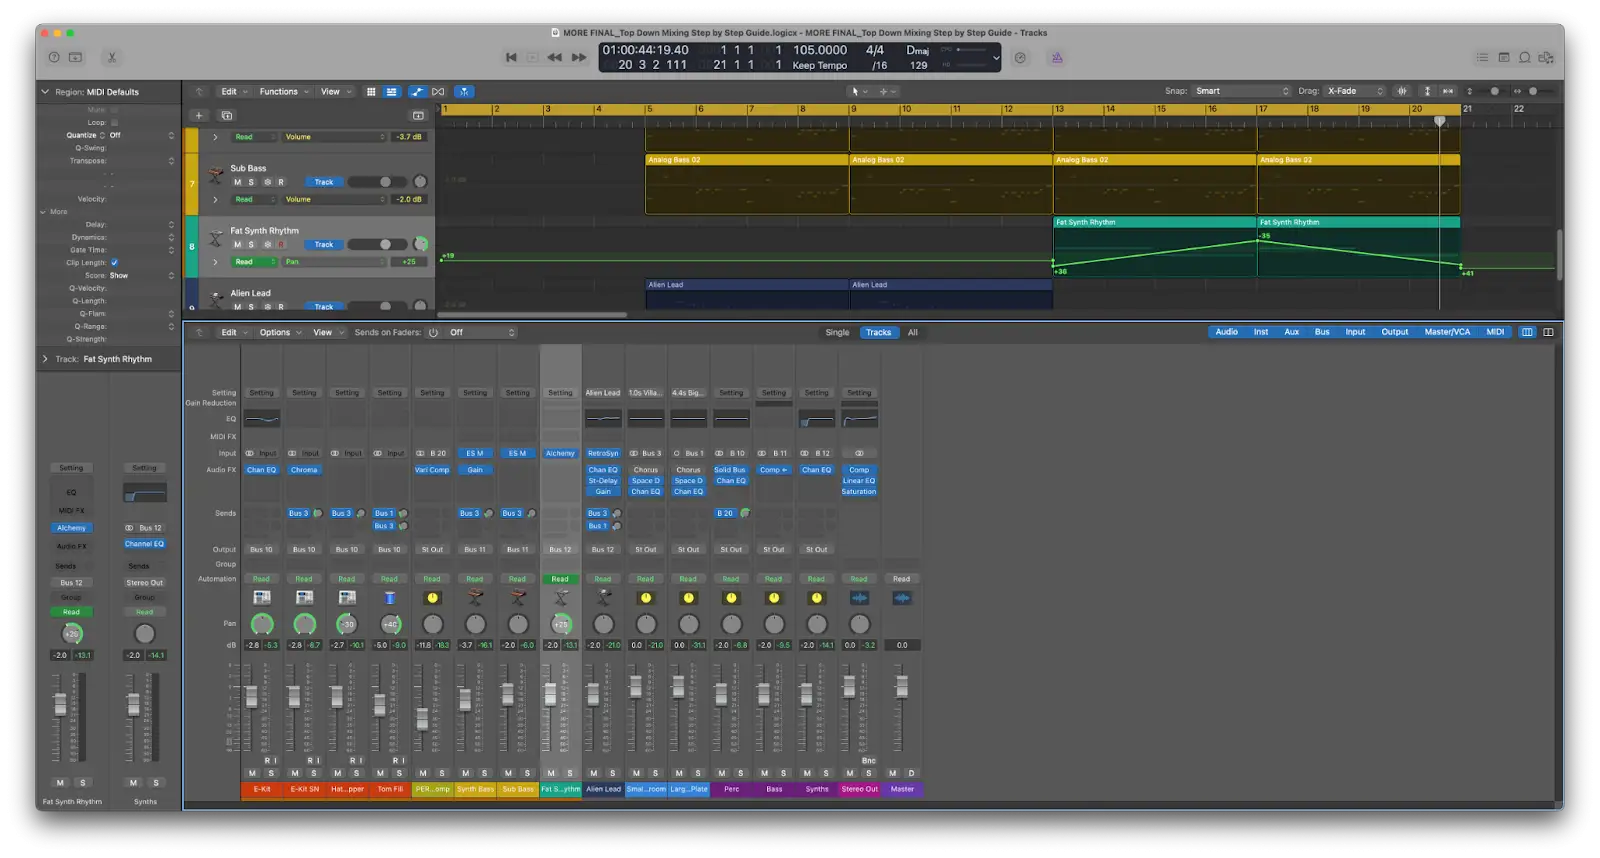The width and height of the screenshot is (1600, 858).
Task: Switch mixer to the Bus filter tab
Action: (x=1322, y=332)
